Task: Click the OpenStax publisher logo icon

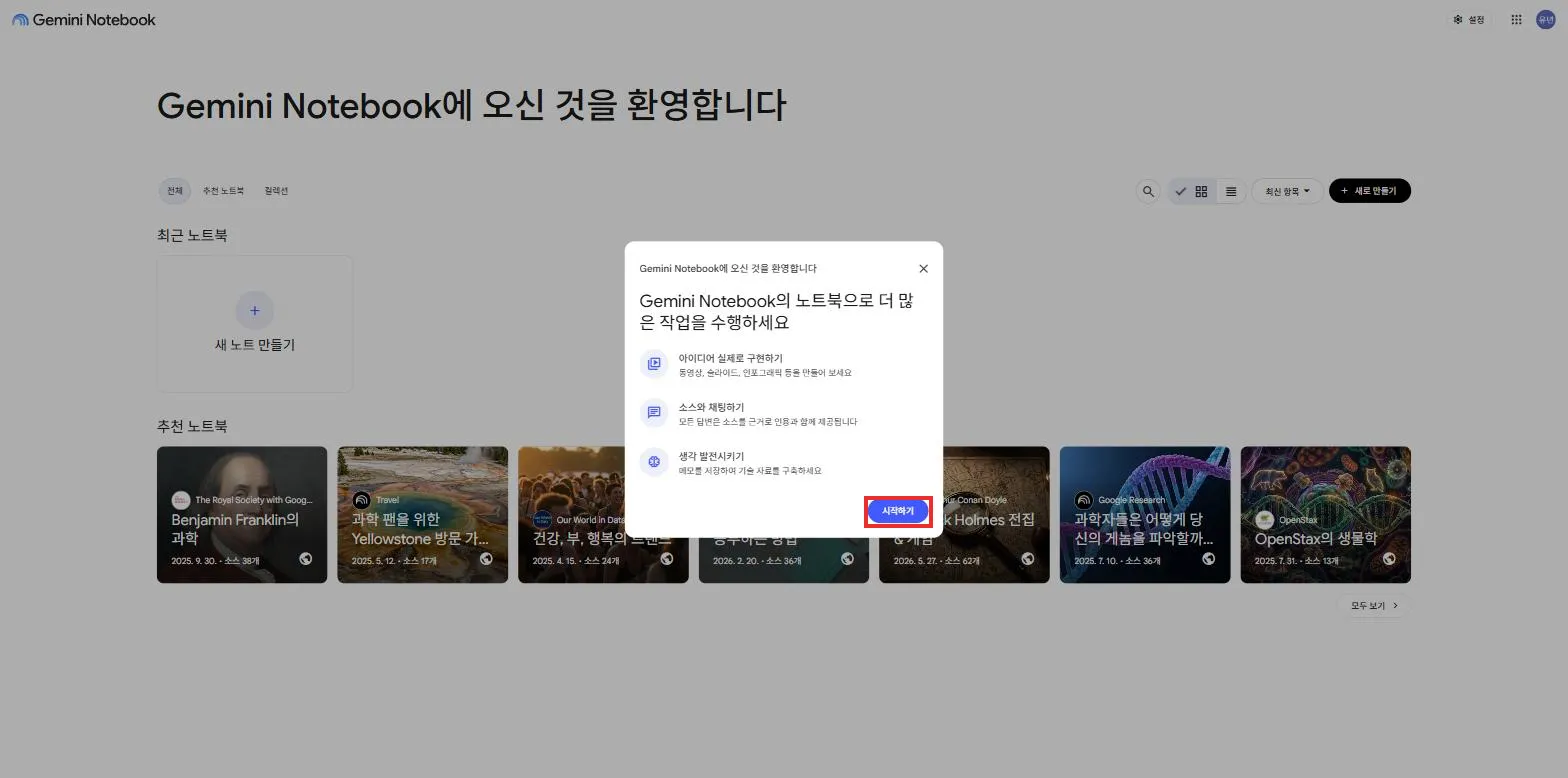Action: [1264, 520]
